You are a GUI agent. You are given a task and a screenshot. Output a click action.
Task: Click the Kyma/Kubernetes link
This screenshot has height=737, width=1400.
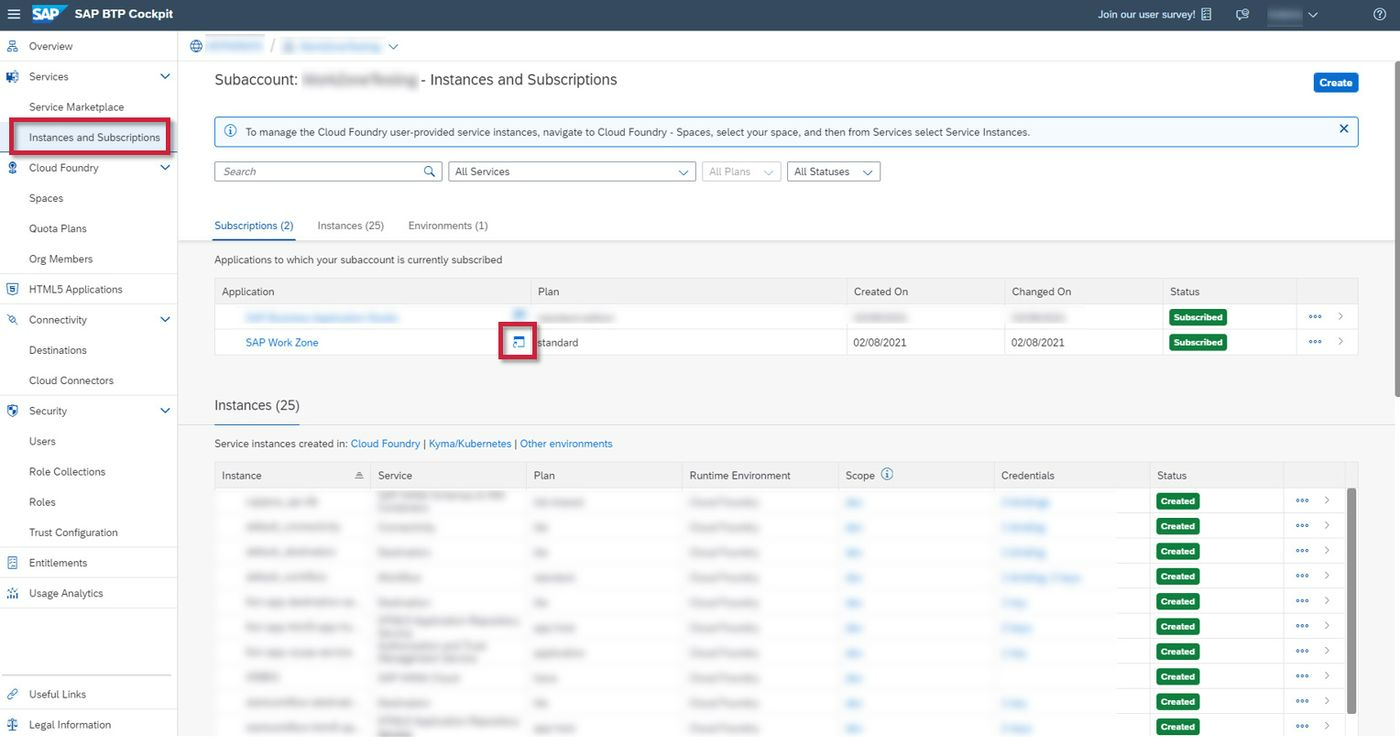(x=469, y=444)
